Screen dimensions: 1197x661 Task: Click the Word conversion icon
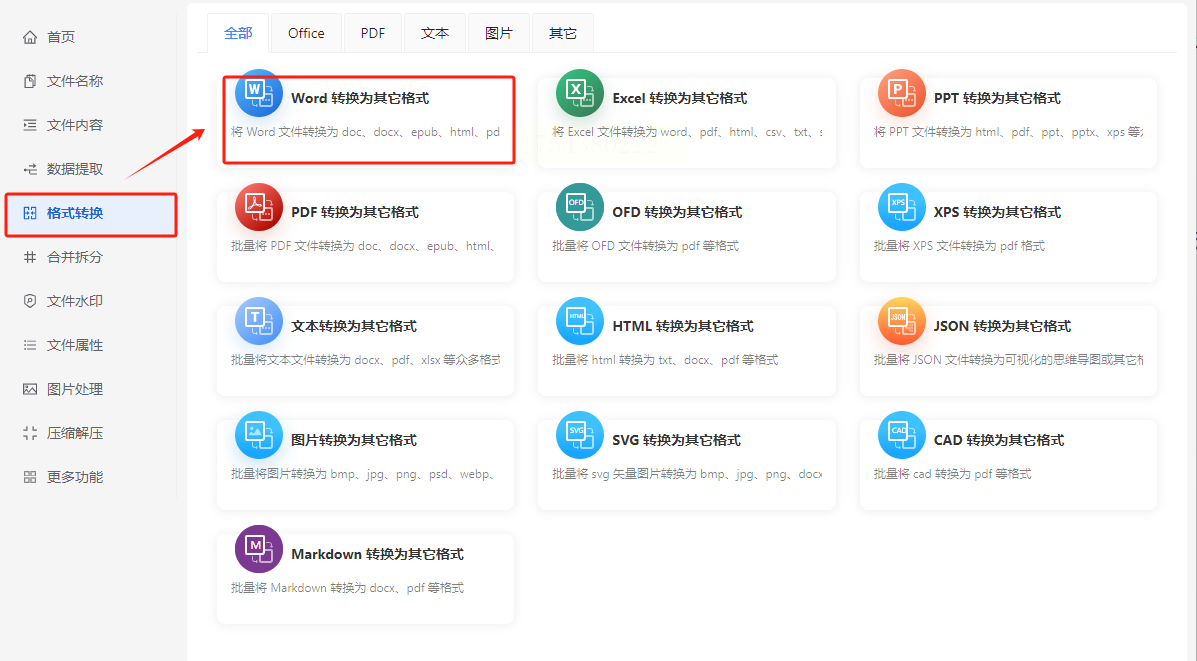[259, 93]
